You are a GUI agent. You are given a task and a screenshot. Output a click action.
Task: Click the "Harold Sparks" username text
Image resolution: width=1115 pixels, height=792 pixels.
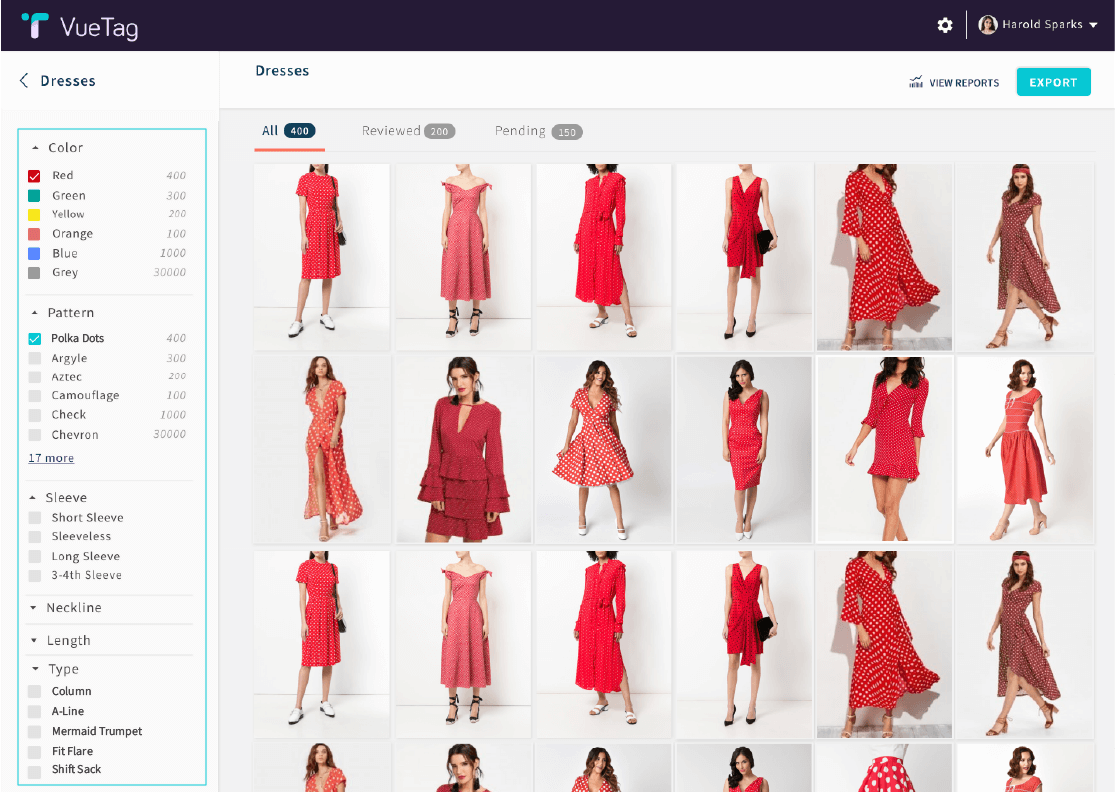(x=1042, y=24)
